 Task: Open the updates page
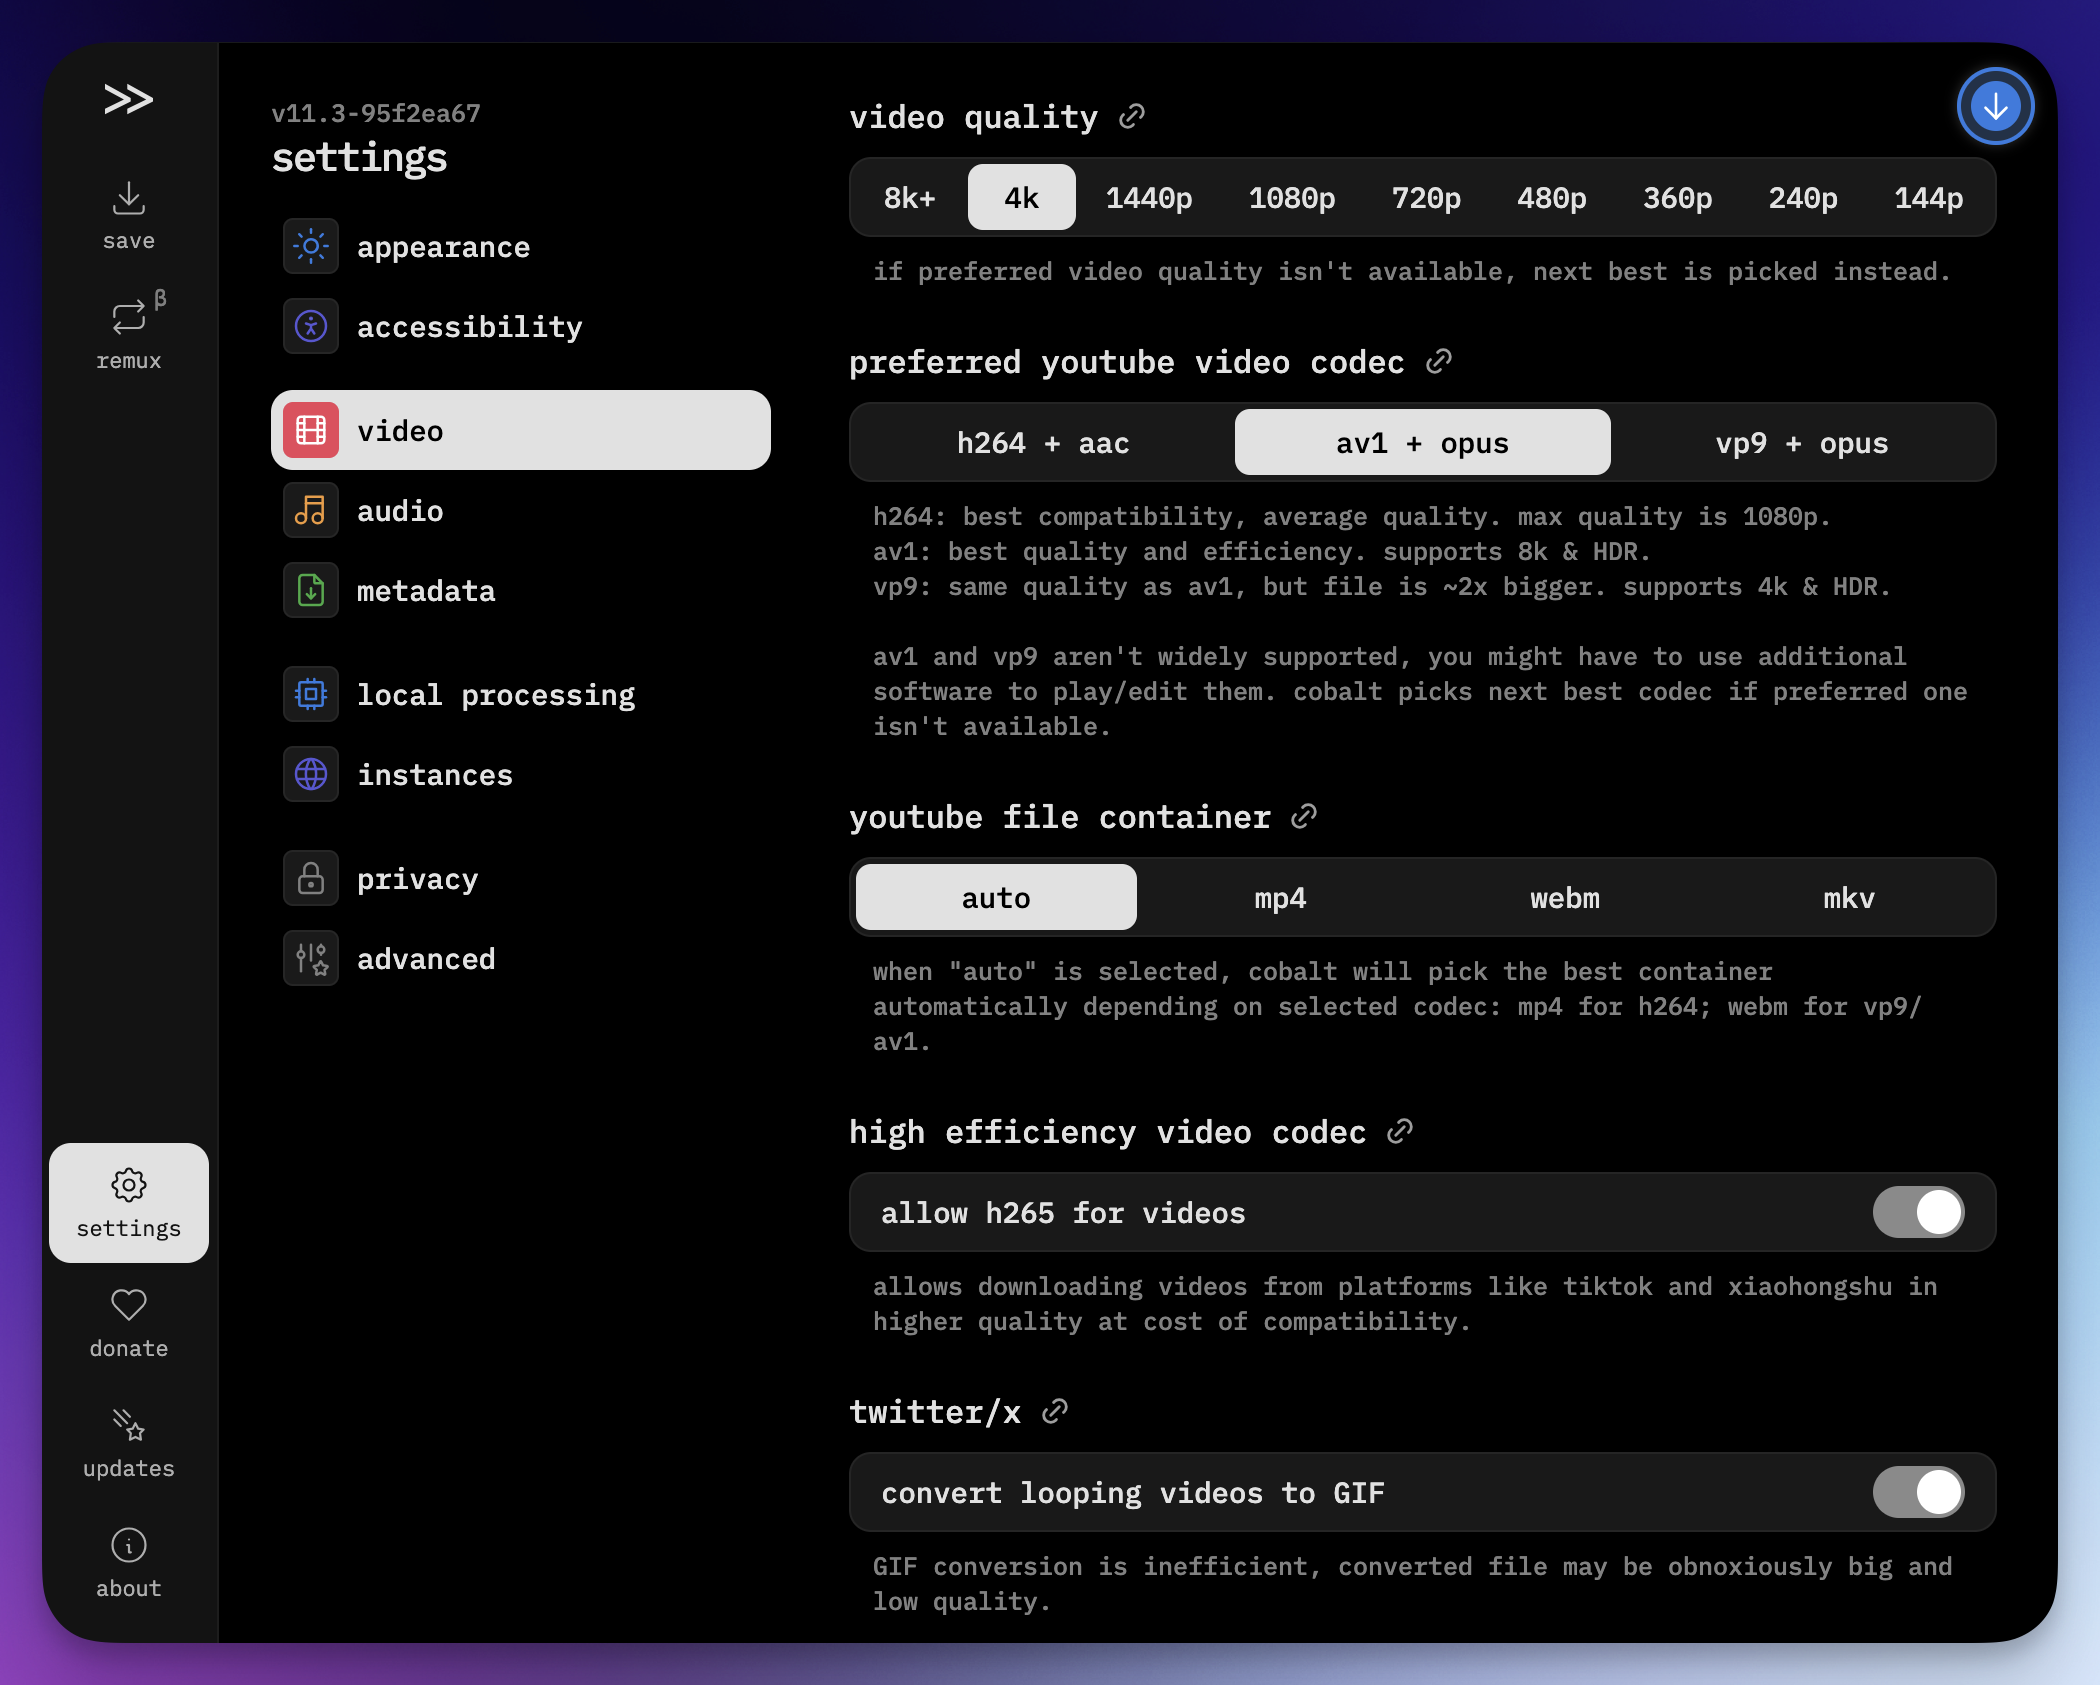click(128, 1443)
